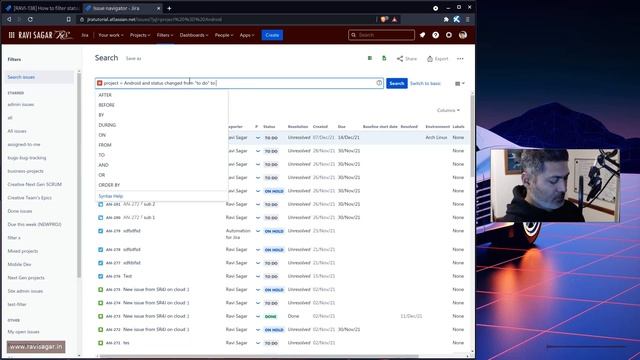Open the Jira help question mark icon
The image size is (640, 360).
[436, 35]
